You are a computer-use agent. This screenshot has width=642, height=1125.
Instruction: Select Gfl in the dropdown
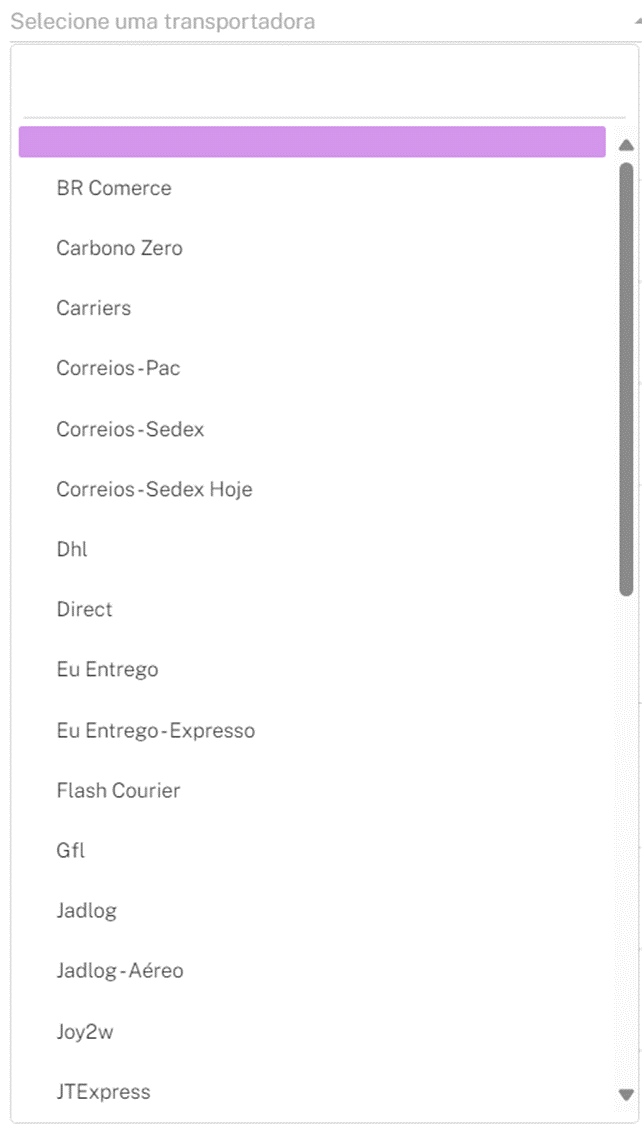click(70, 850)
